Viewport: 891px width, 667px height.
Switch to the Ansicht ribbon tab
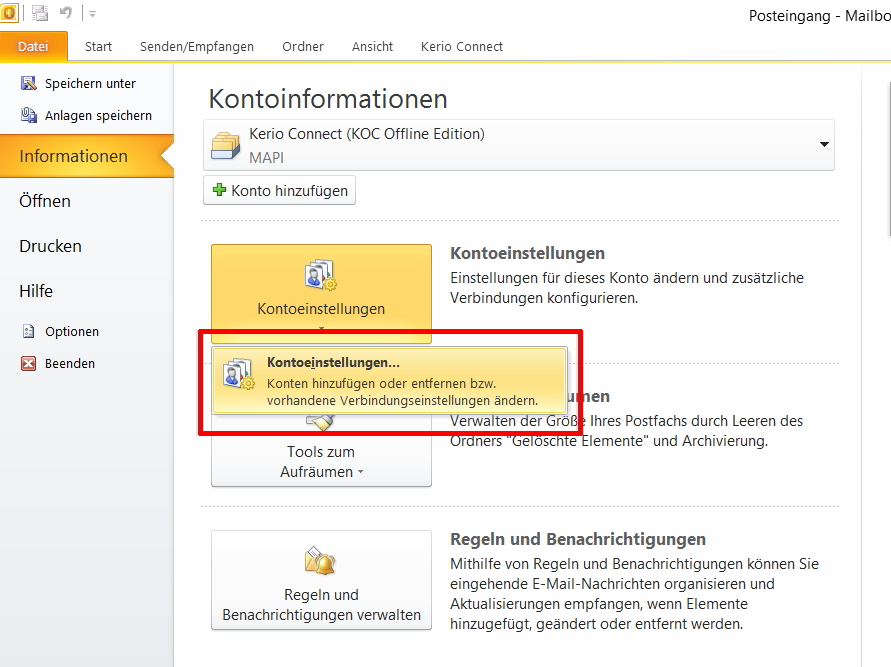click(x=372, y=47)
